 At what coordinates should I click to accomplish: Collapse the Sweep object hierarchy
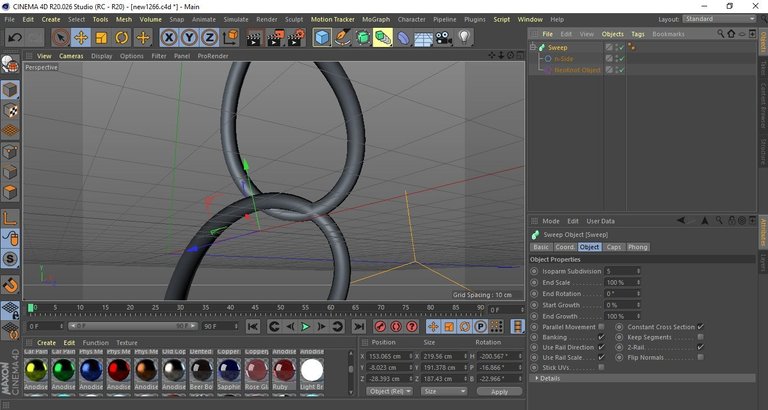coord(532,48)
